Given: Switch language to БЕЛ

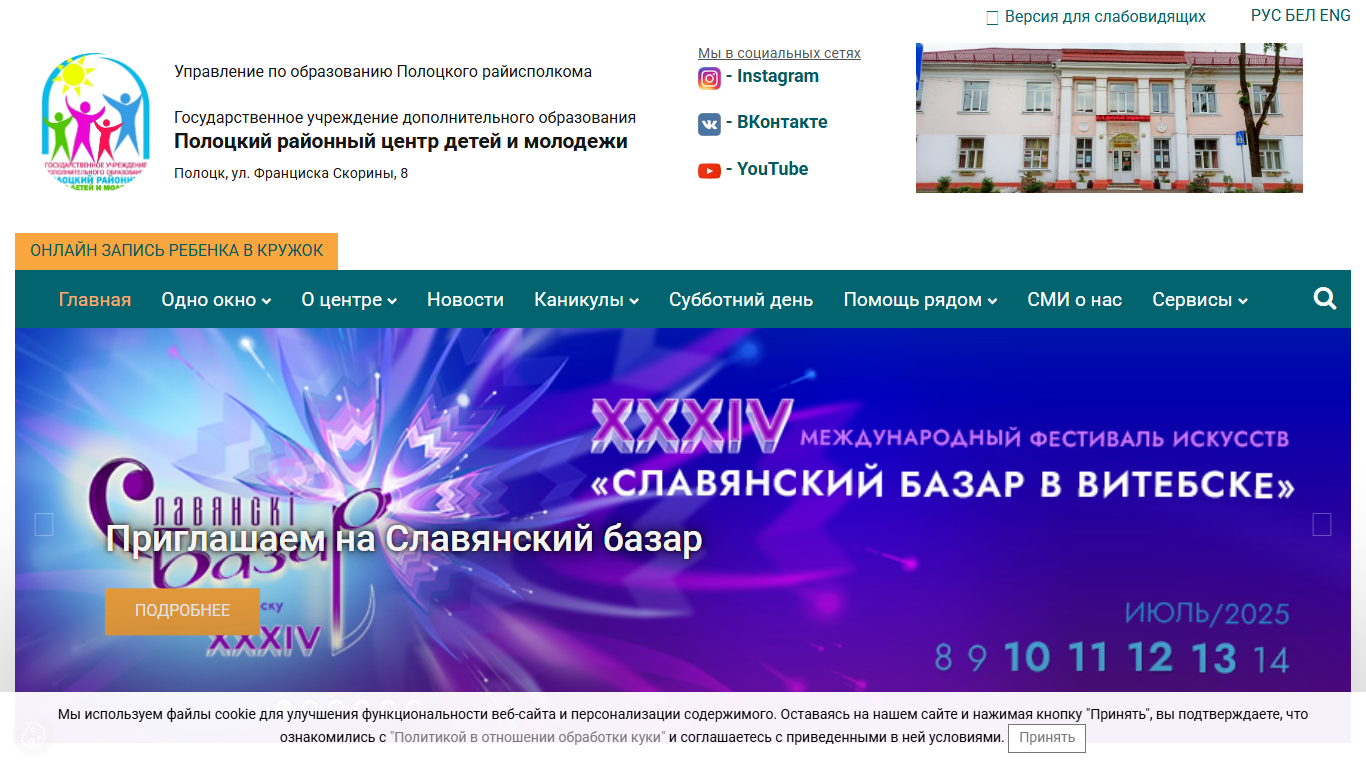Looking at the screenshot, I should click(x=1300, y=16).
